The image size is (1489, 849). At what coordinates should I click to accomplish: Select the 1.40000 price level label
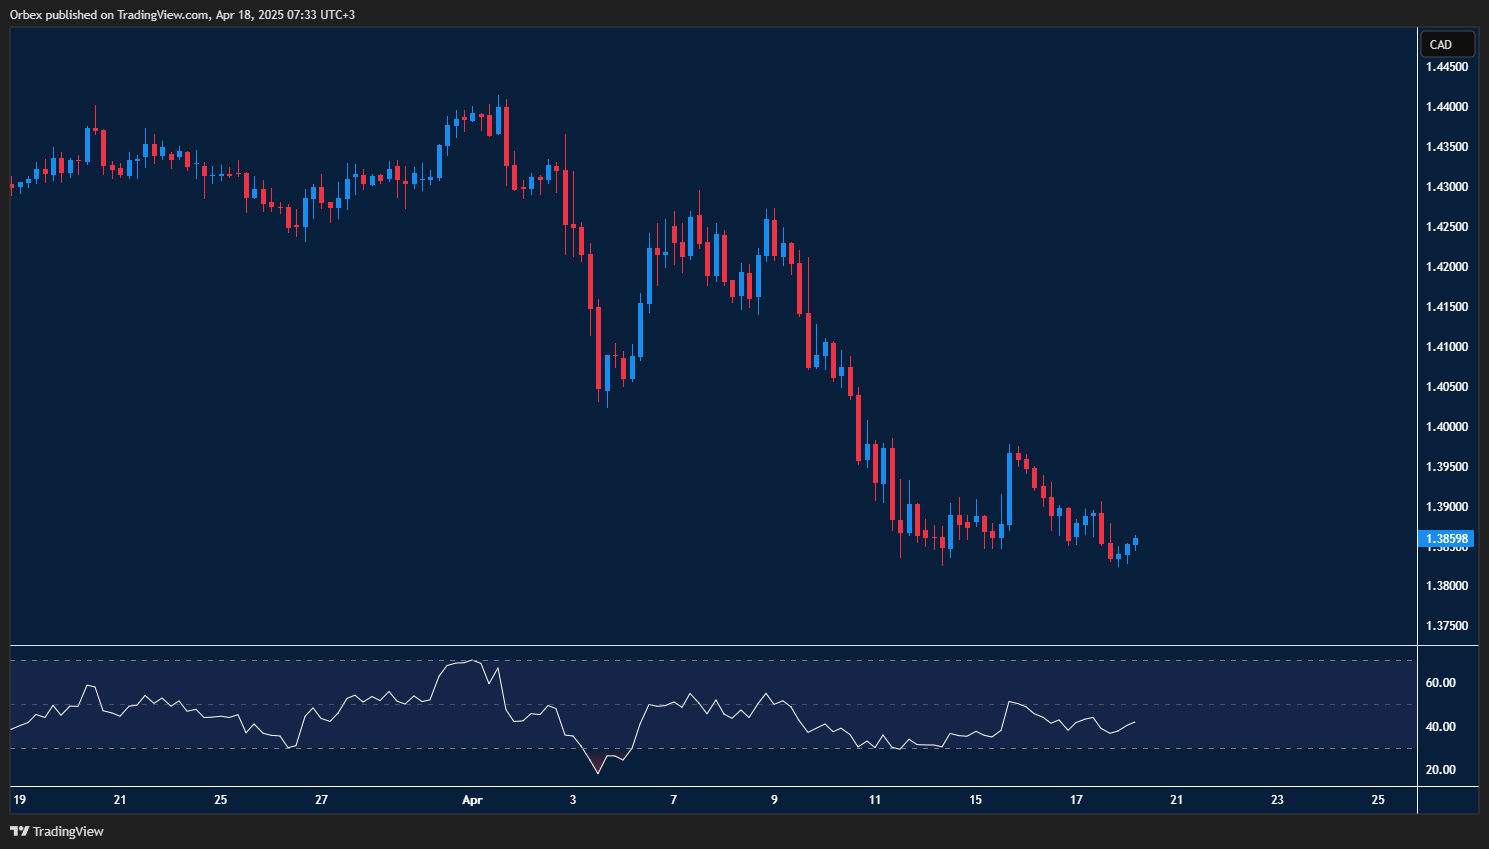[1447, 427]
